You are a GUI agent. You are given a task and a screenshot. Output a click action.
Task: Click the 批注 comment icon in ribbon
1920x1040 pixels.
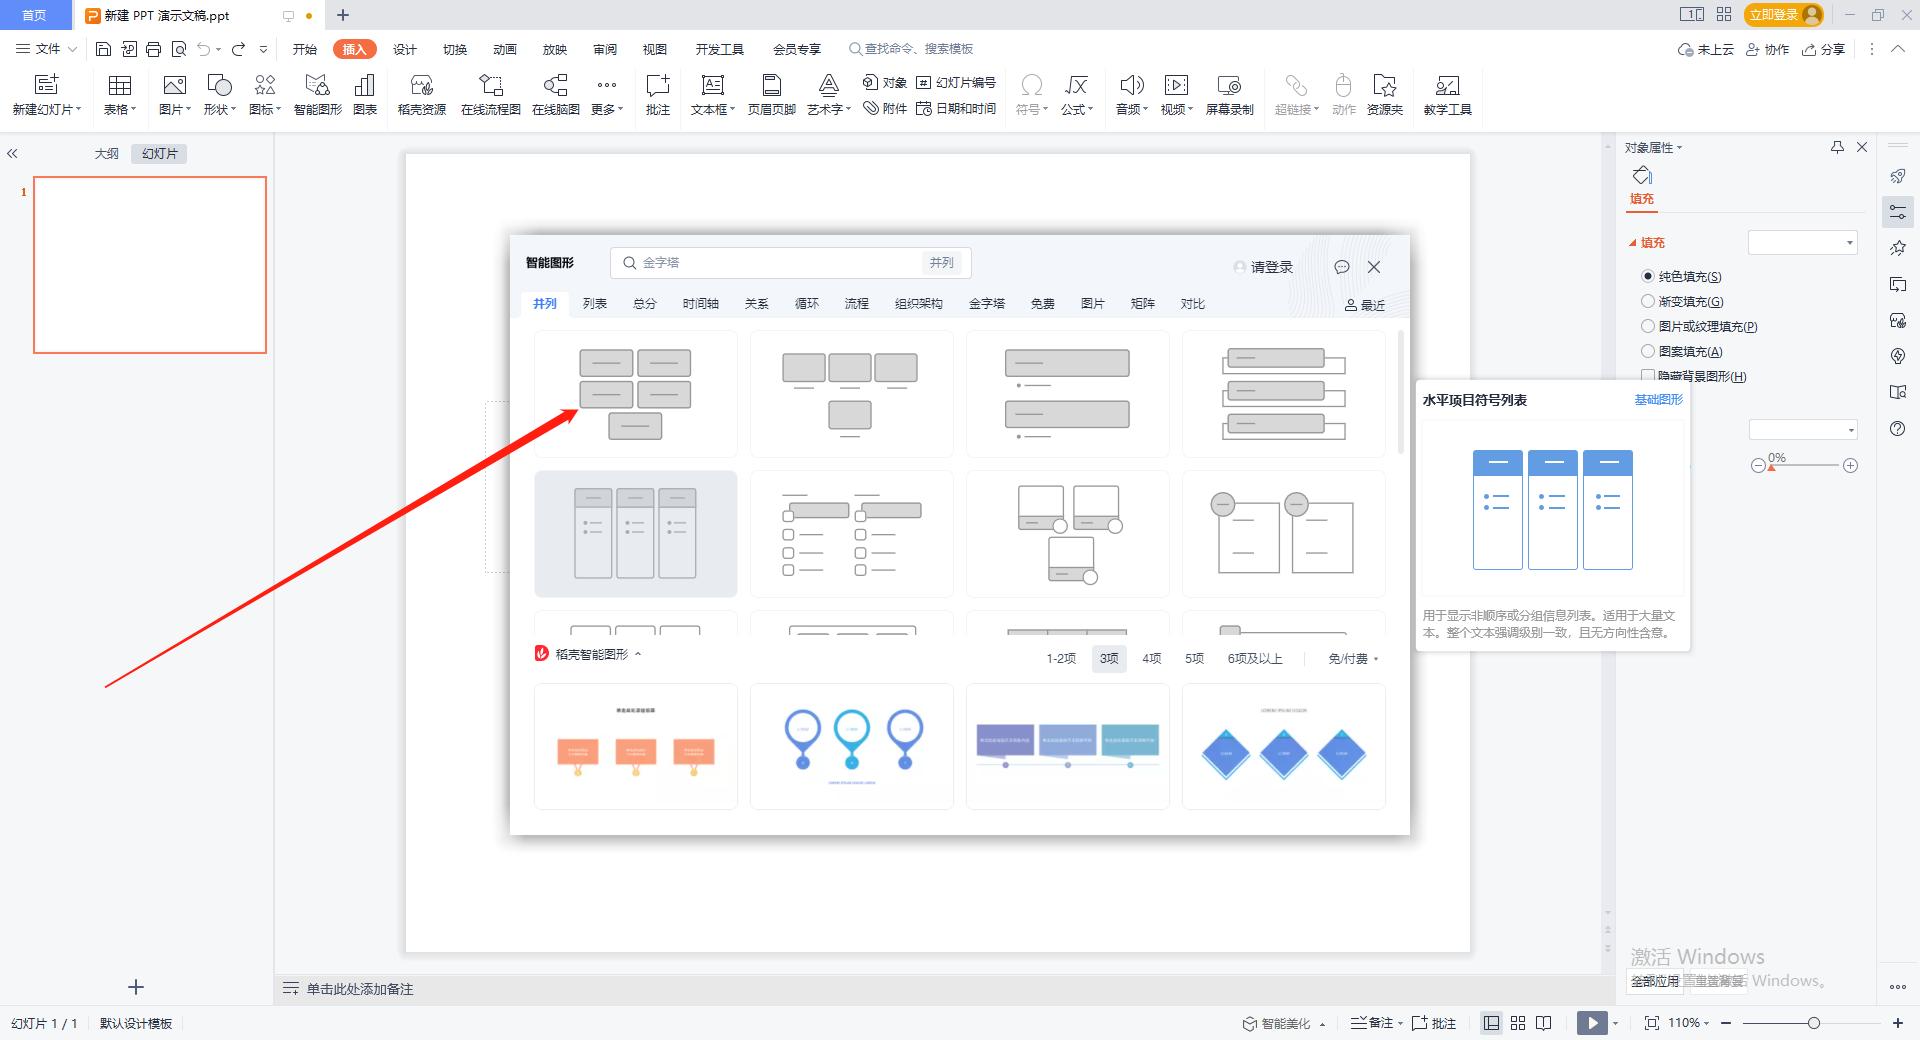coord(657,95)
